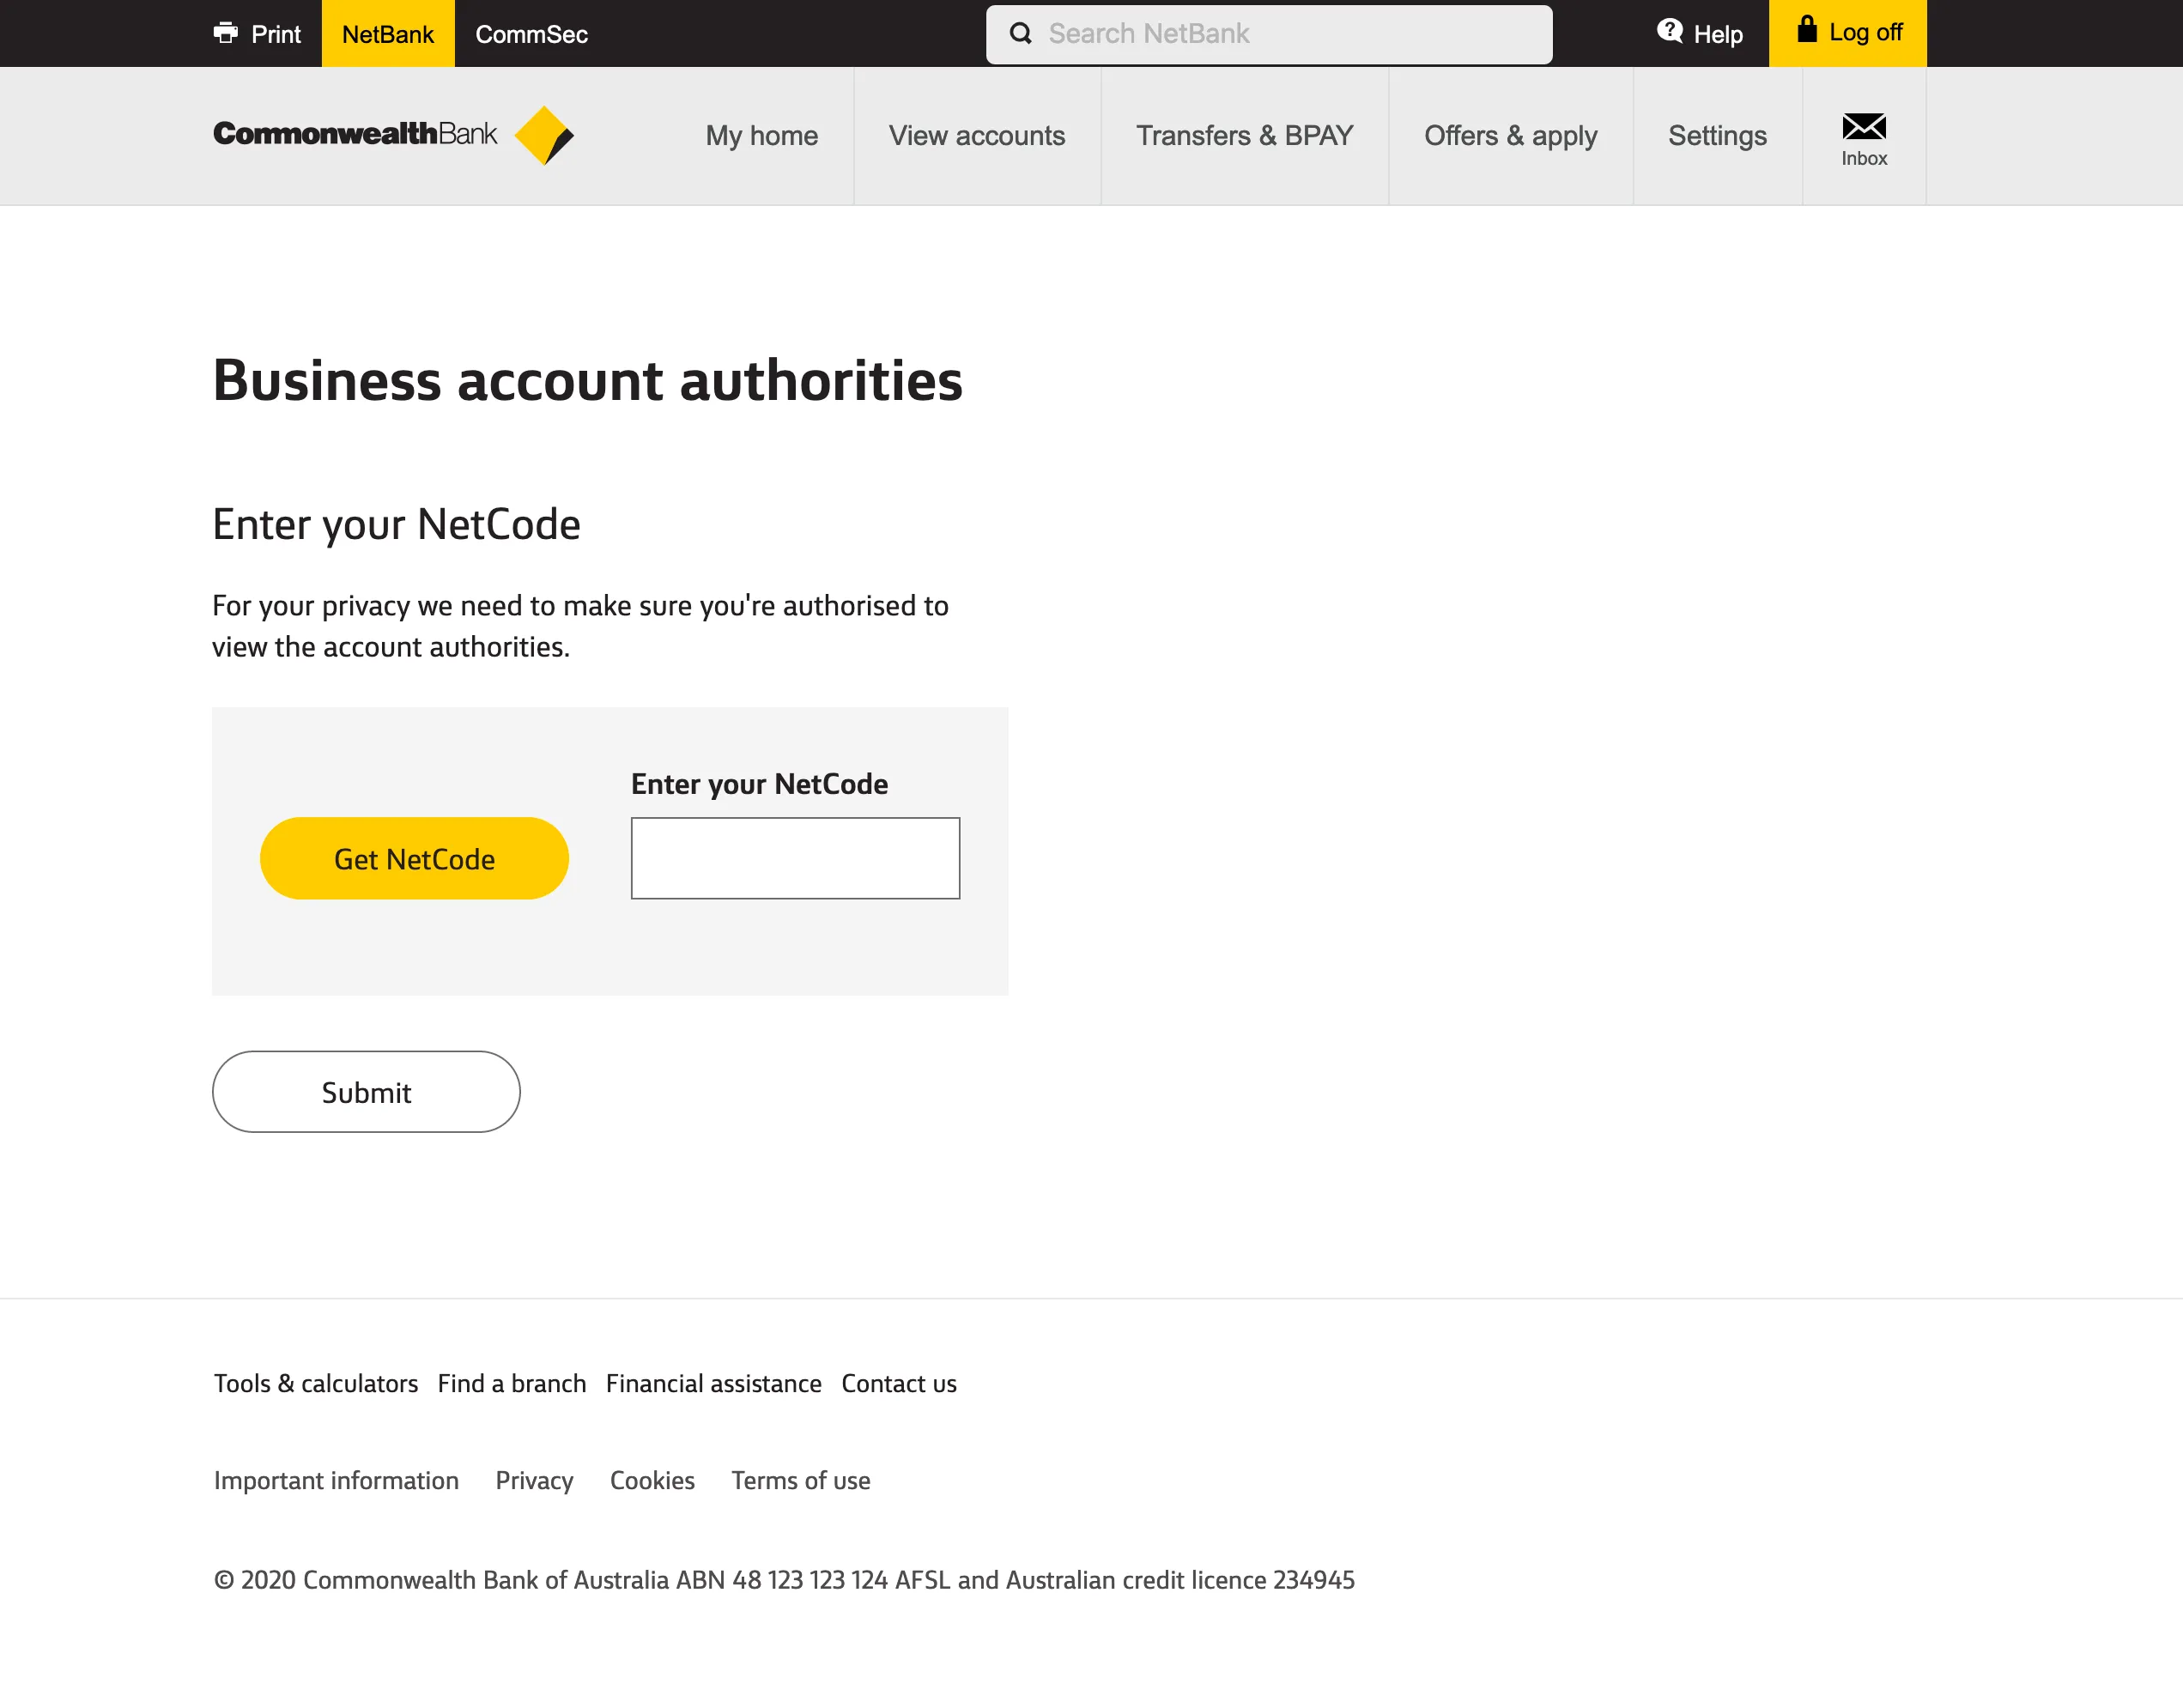Click the Log off lock icon

click(1805, 30)
